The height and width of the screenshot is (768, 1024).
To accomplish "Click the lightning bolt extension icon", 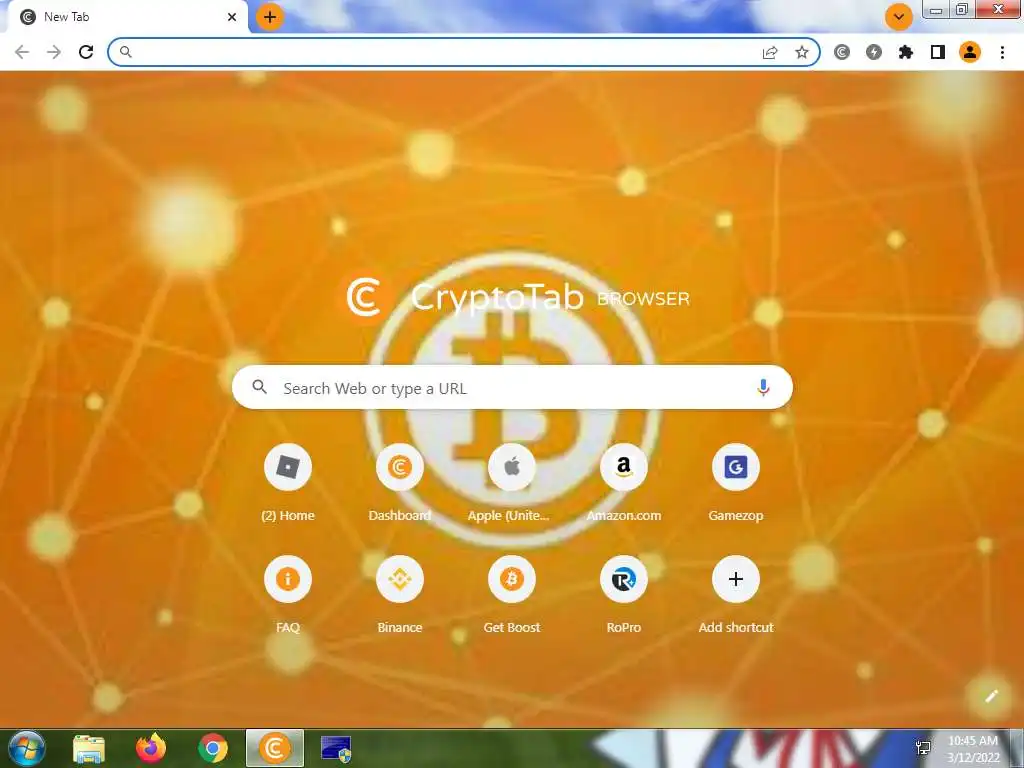I will click(x=874, y=52).
